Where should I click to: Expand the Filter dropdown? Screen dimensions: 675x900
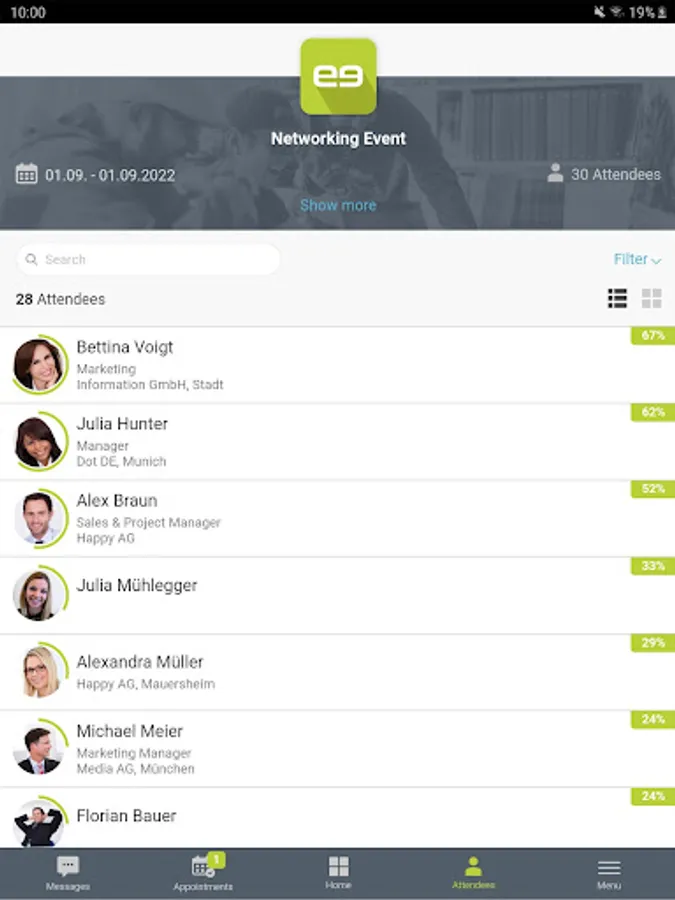(x=637, y=259)
